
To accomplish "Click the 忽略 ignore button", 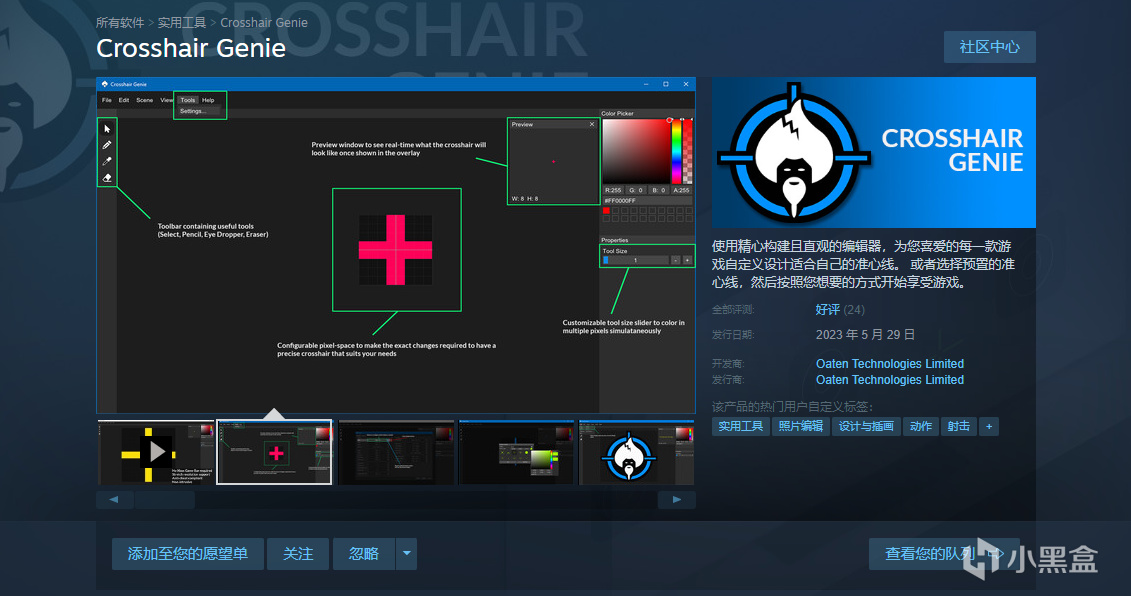I will 364,553.
